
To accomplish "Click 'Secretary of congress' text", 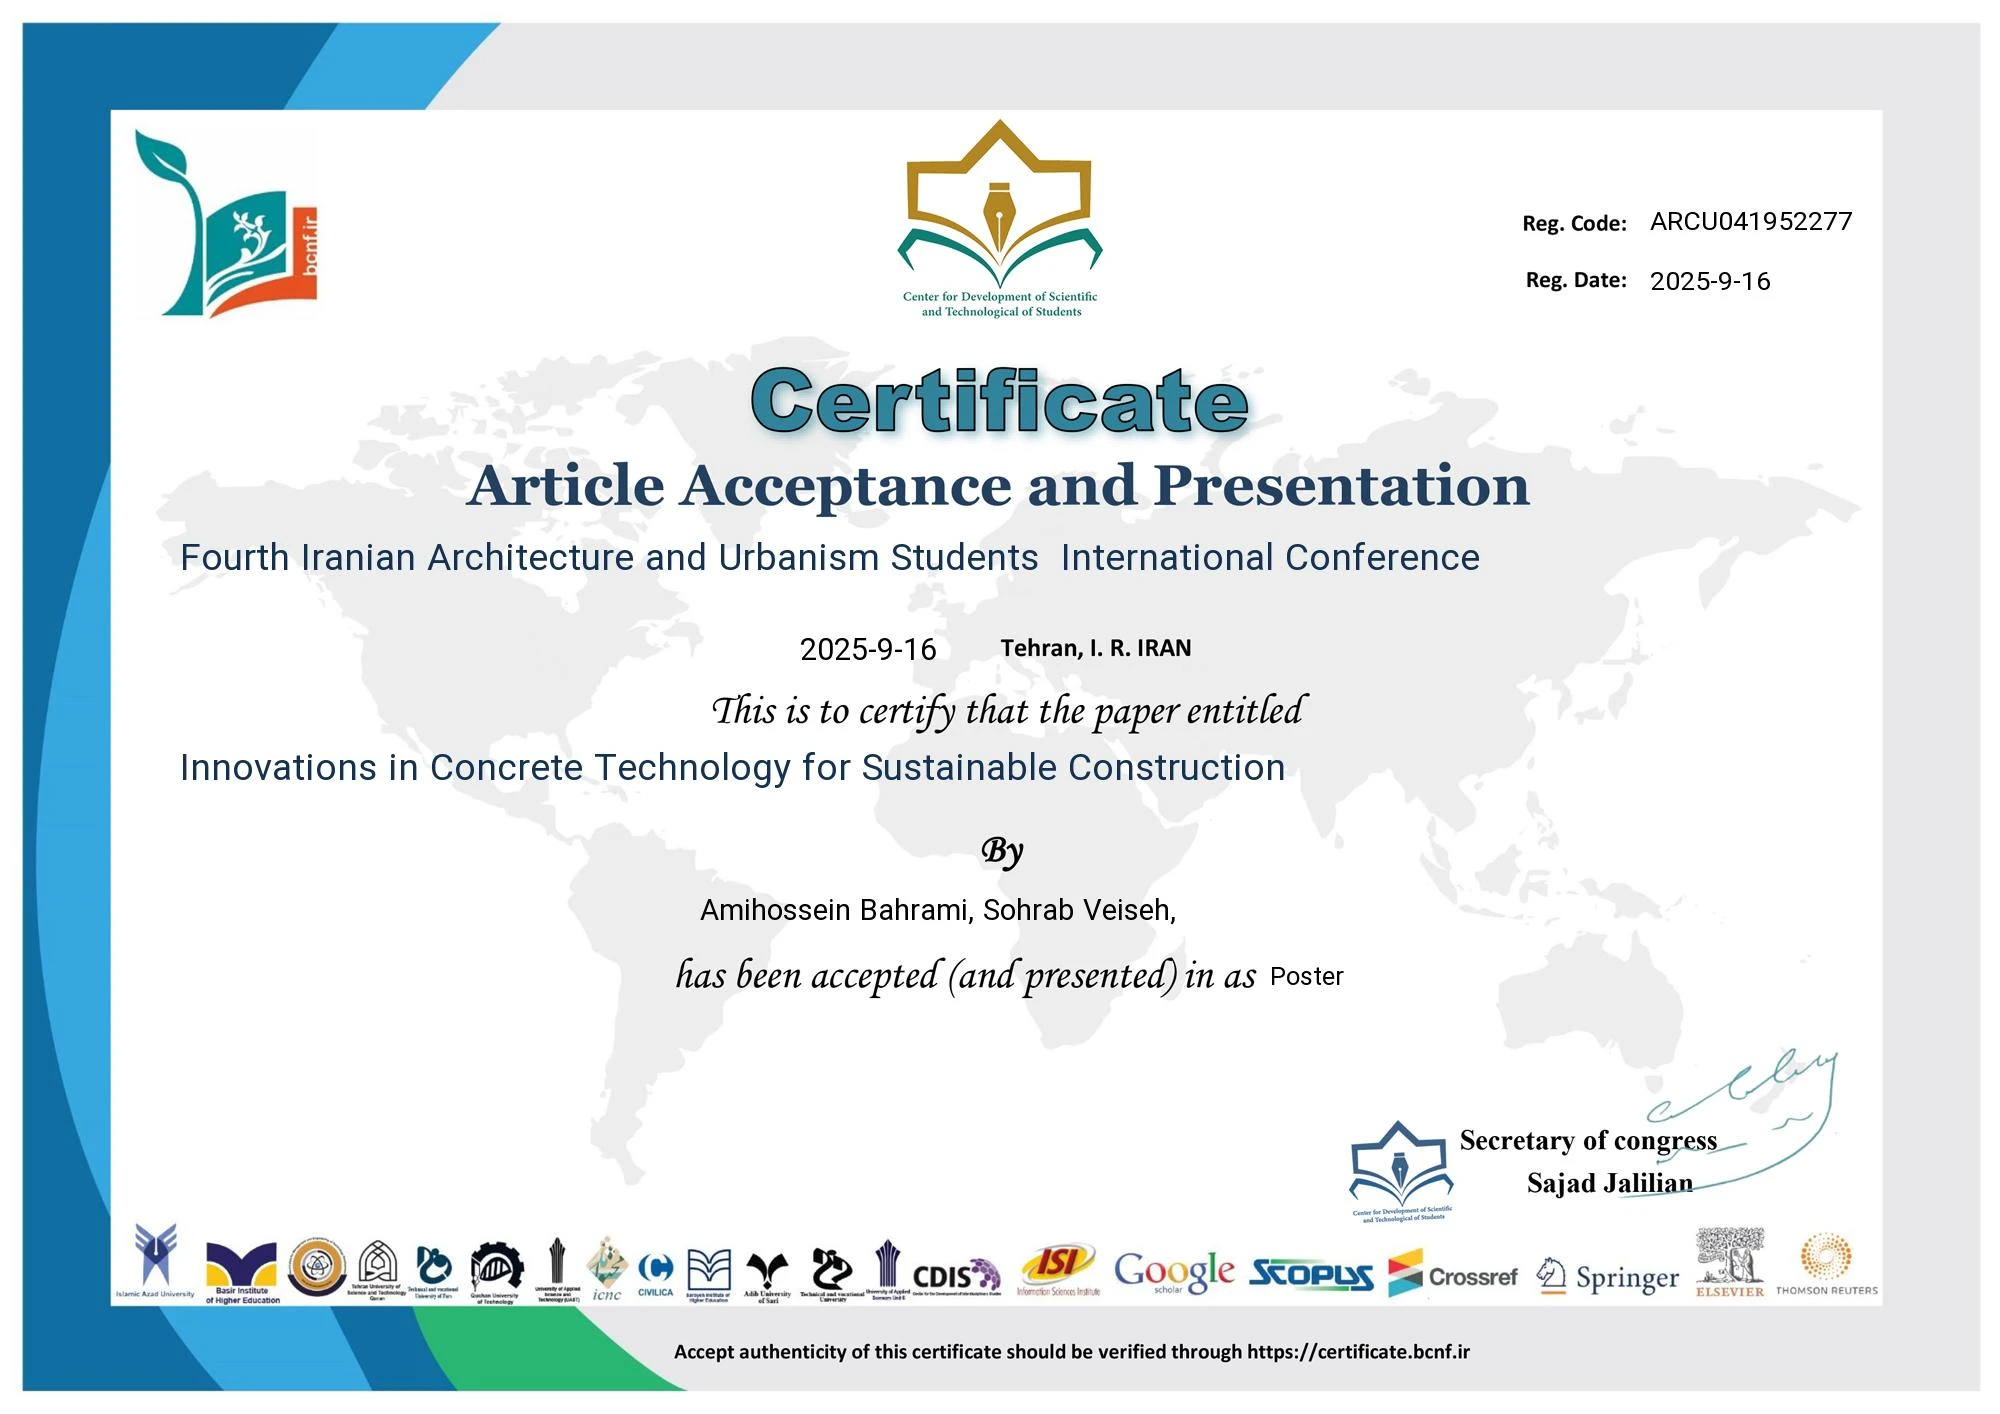I will [1588, 1141].
